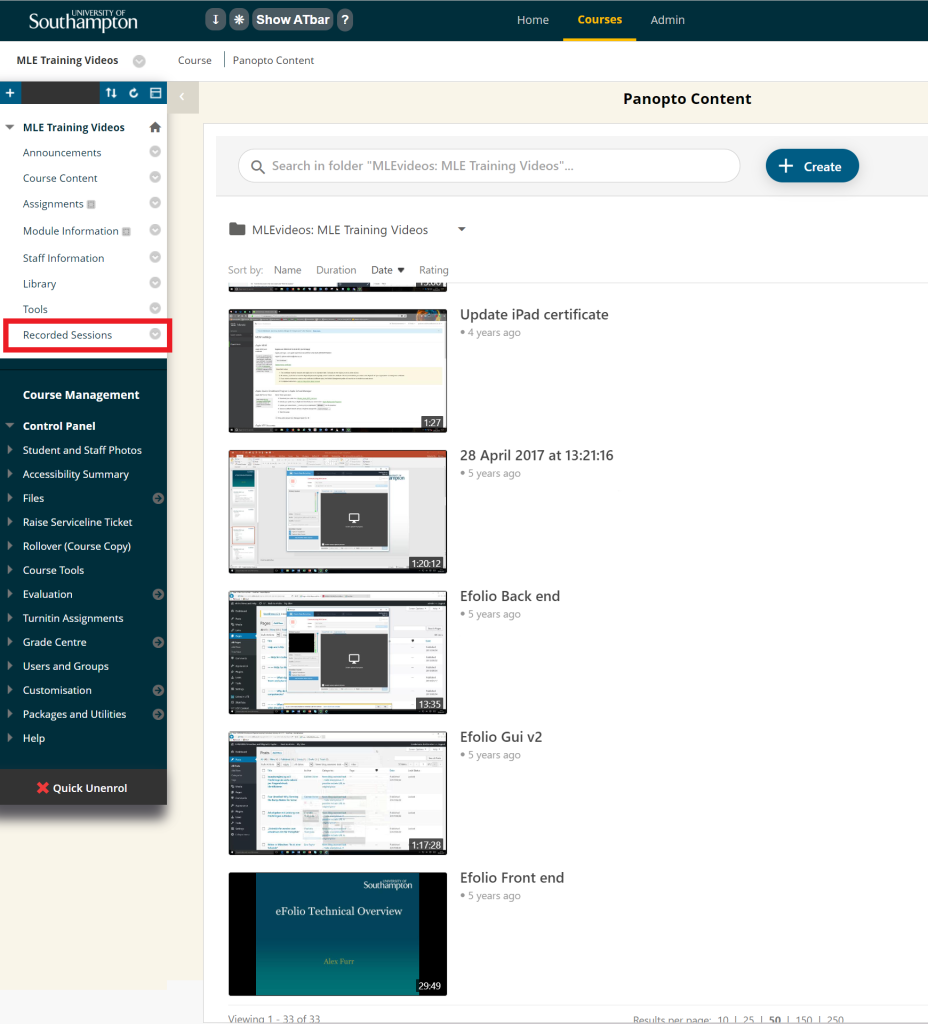The height and width of the screenshot is (1024, 928).
Task: Set results per page to 10
Action: (x=723, y=1019)
